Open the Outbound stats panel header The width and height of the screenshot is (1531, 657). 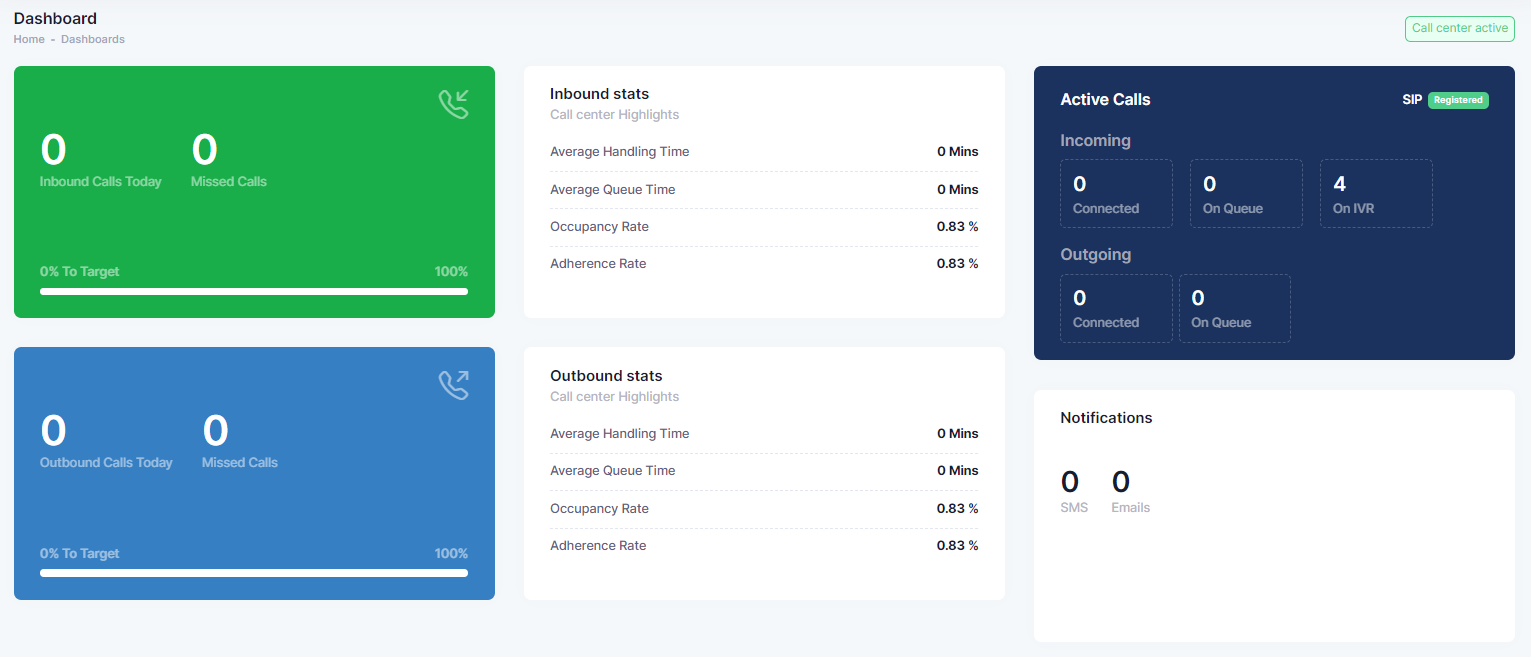click(606, 375)
